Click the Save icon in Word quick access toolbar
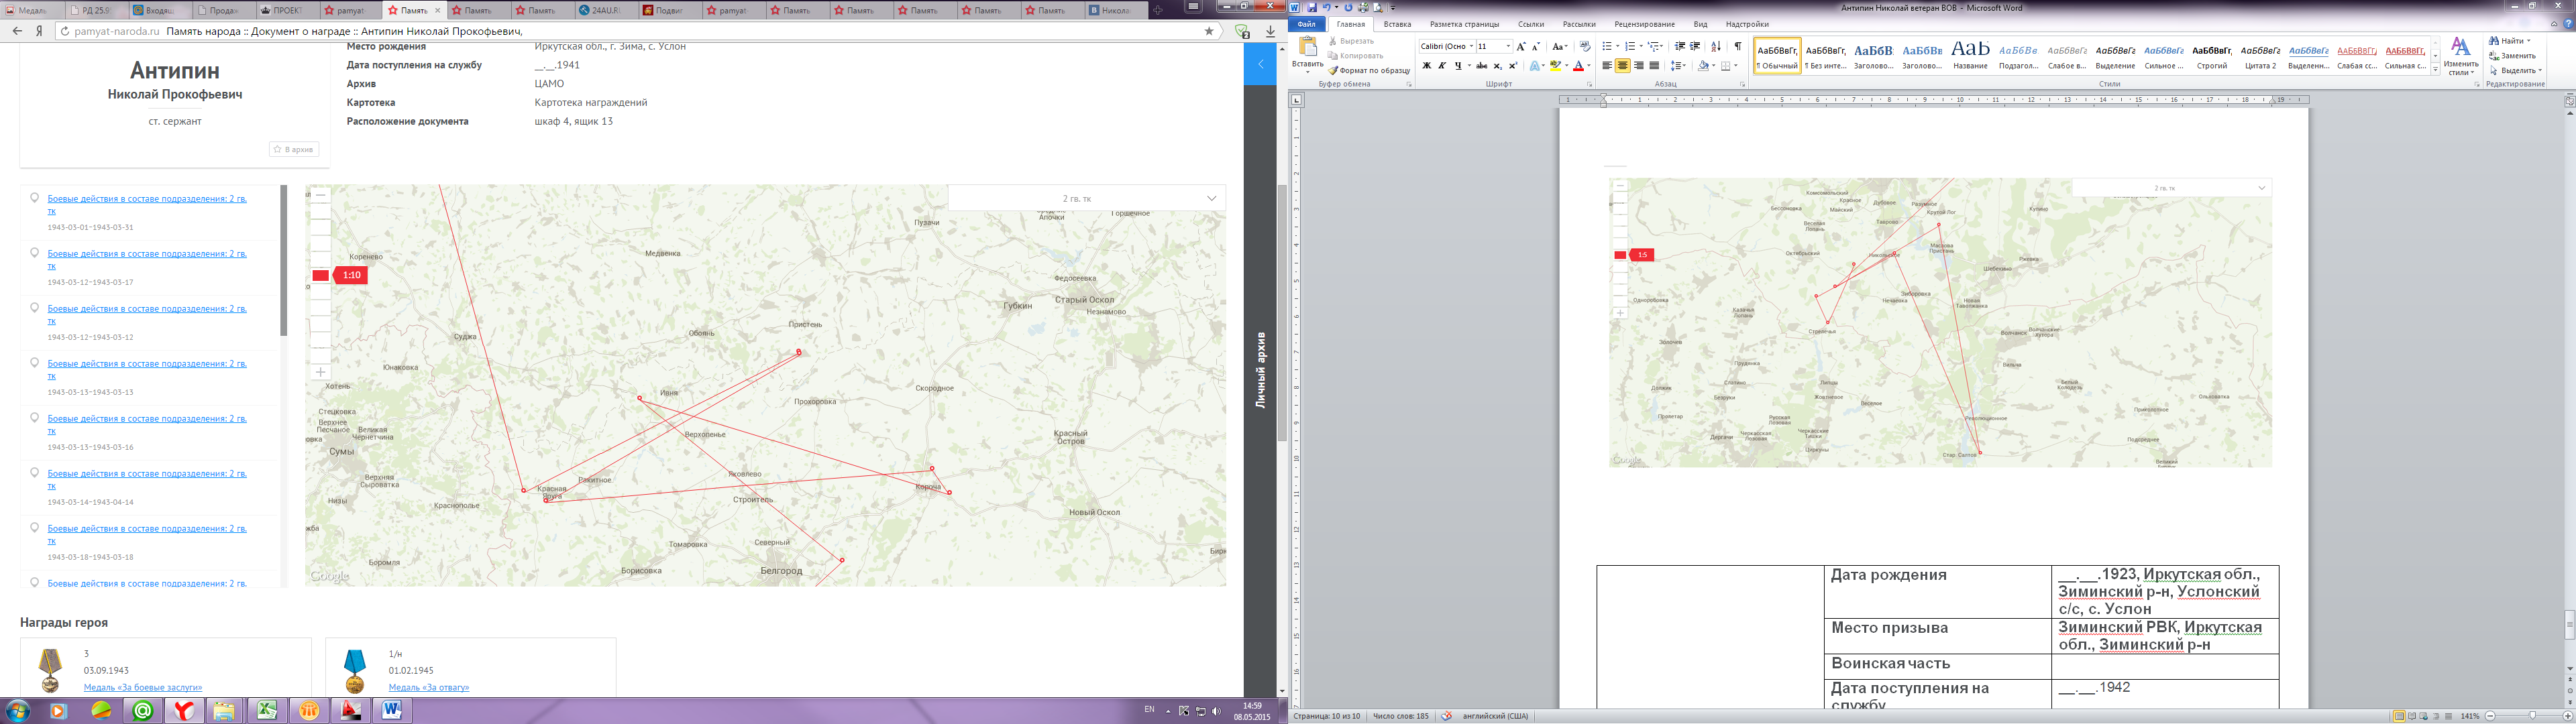The width and height of the screenshot is (2576, 724). 1313,7
